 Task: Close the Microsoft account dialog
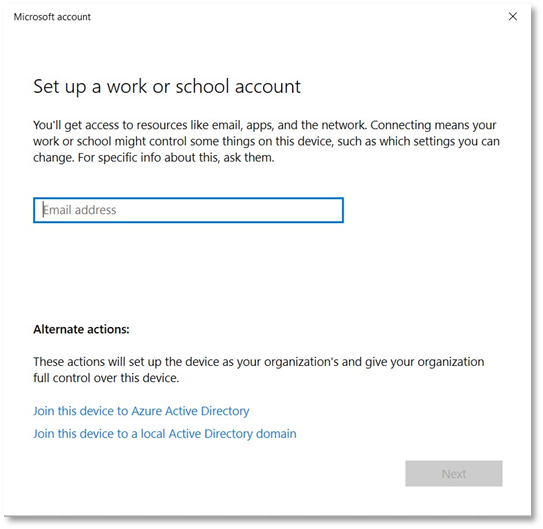(x=513, y=16)
